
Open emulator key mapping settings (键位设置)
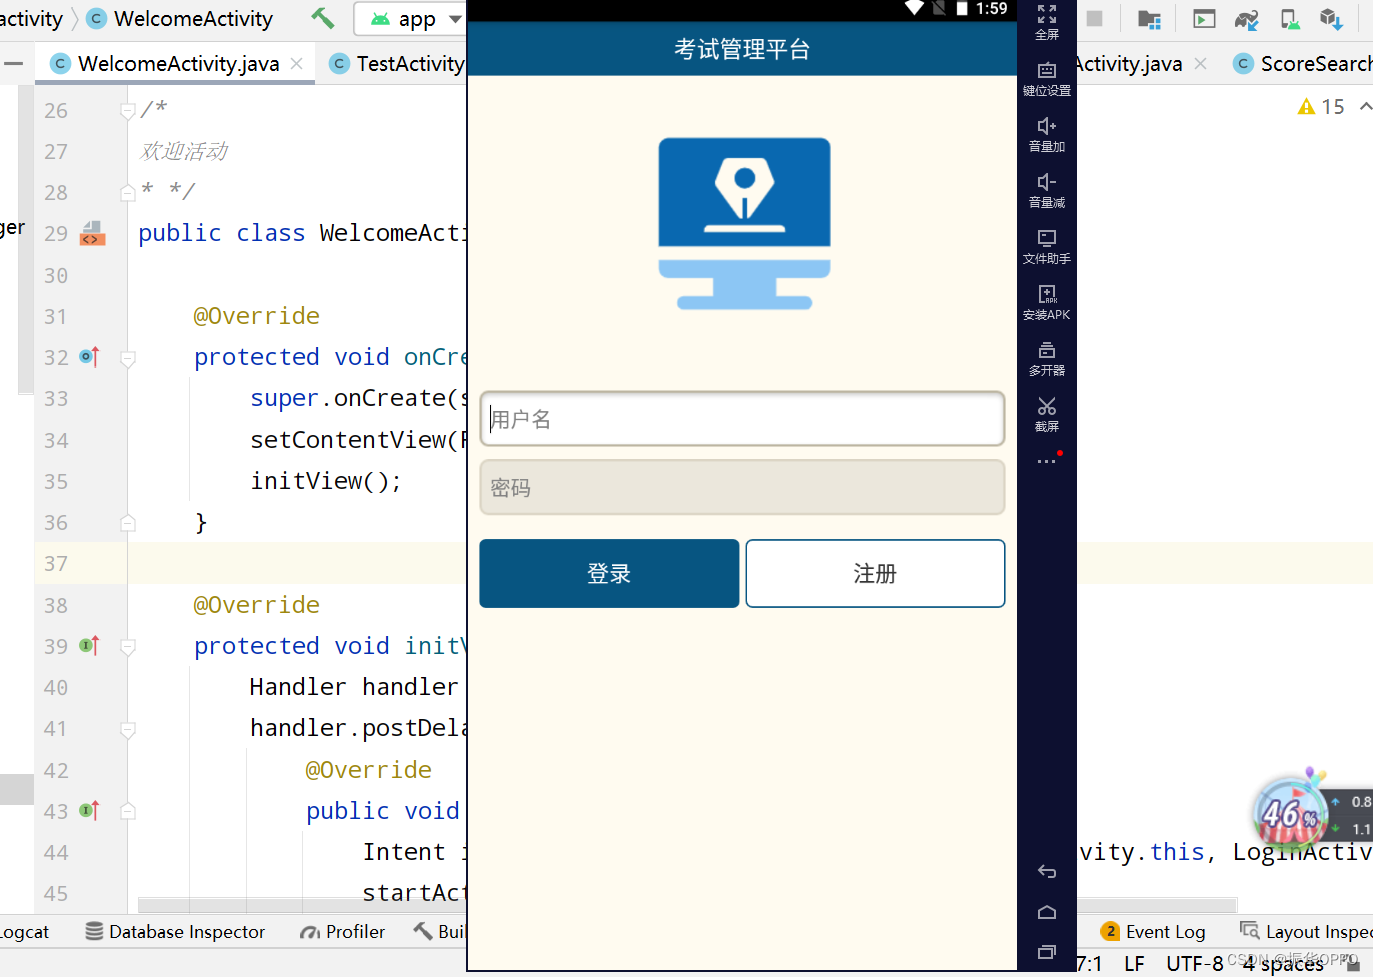click(1047, 78)
